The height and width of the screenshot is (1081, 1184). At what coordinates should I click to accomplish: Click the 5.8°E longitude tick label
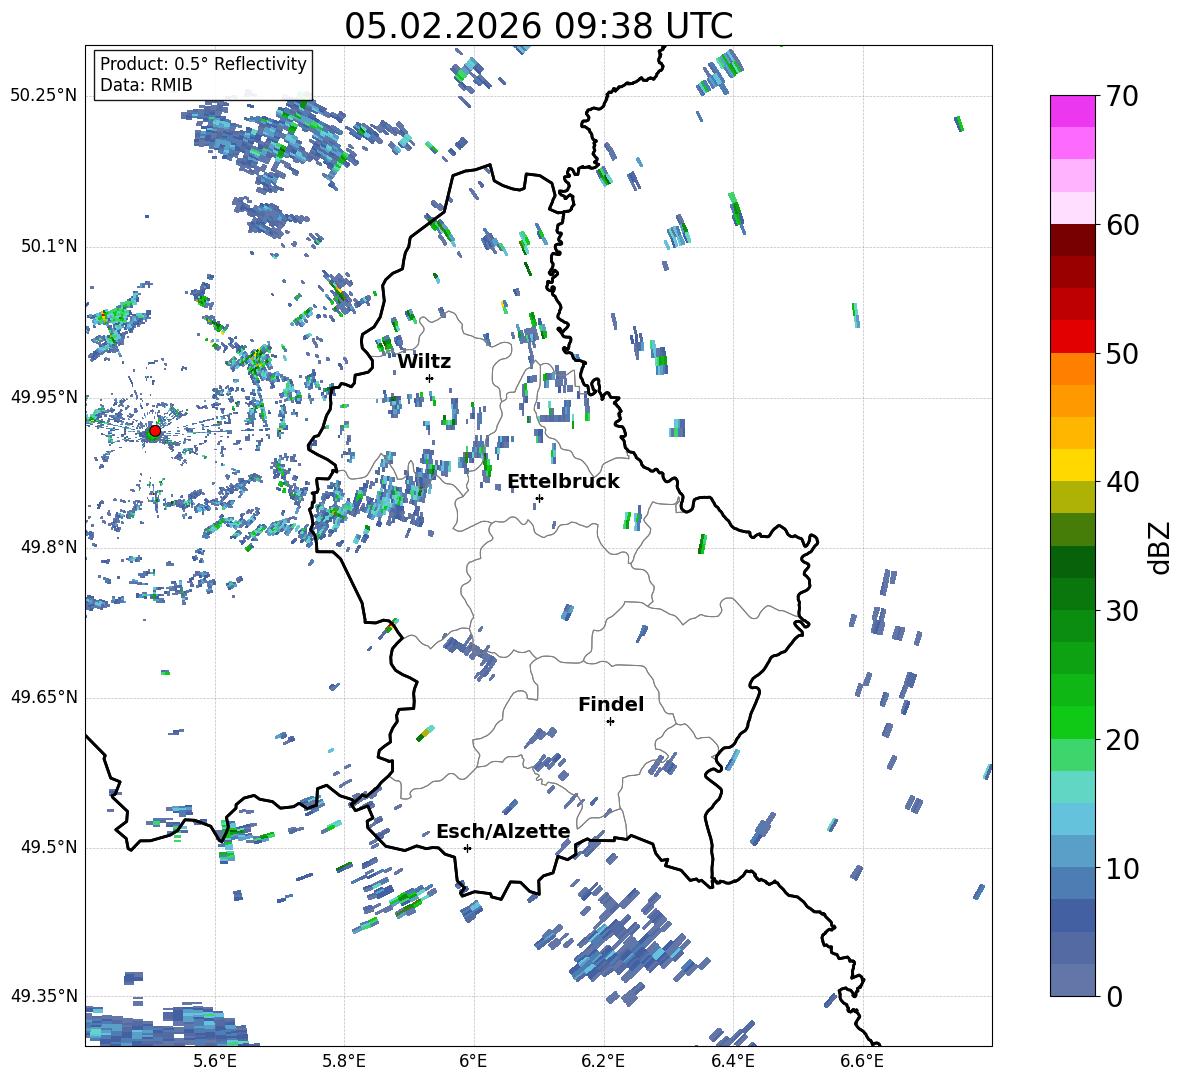[344, 1061]
